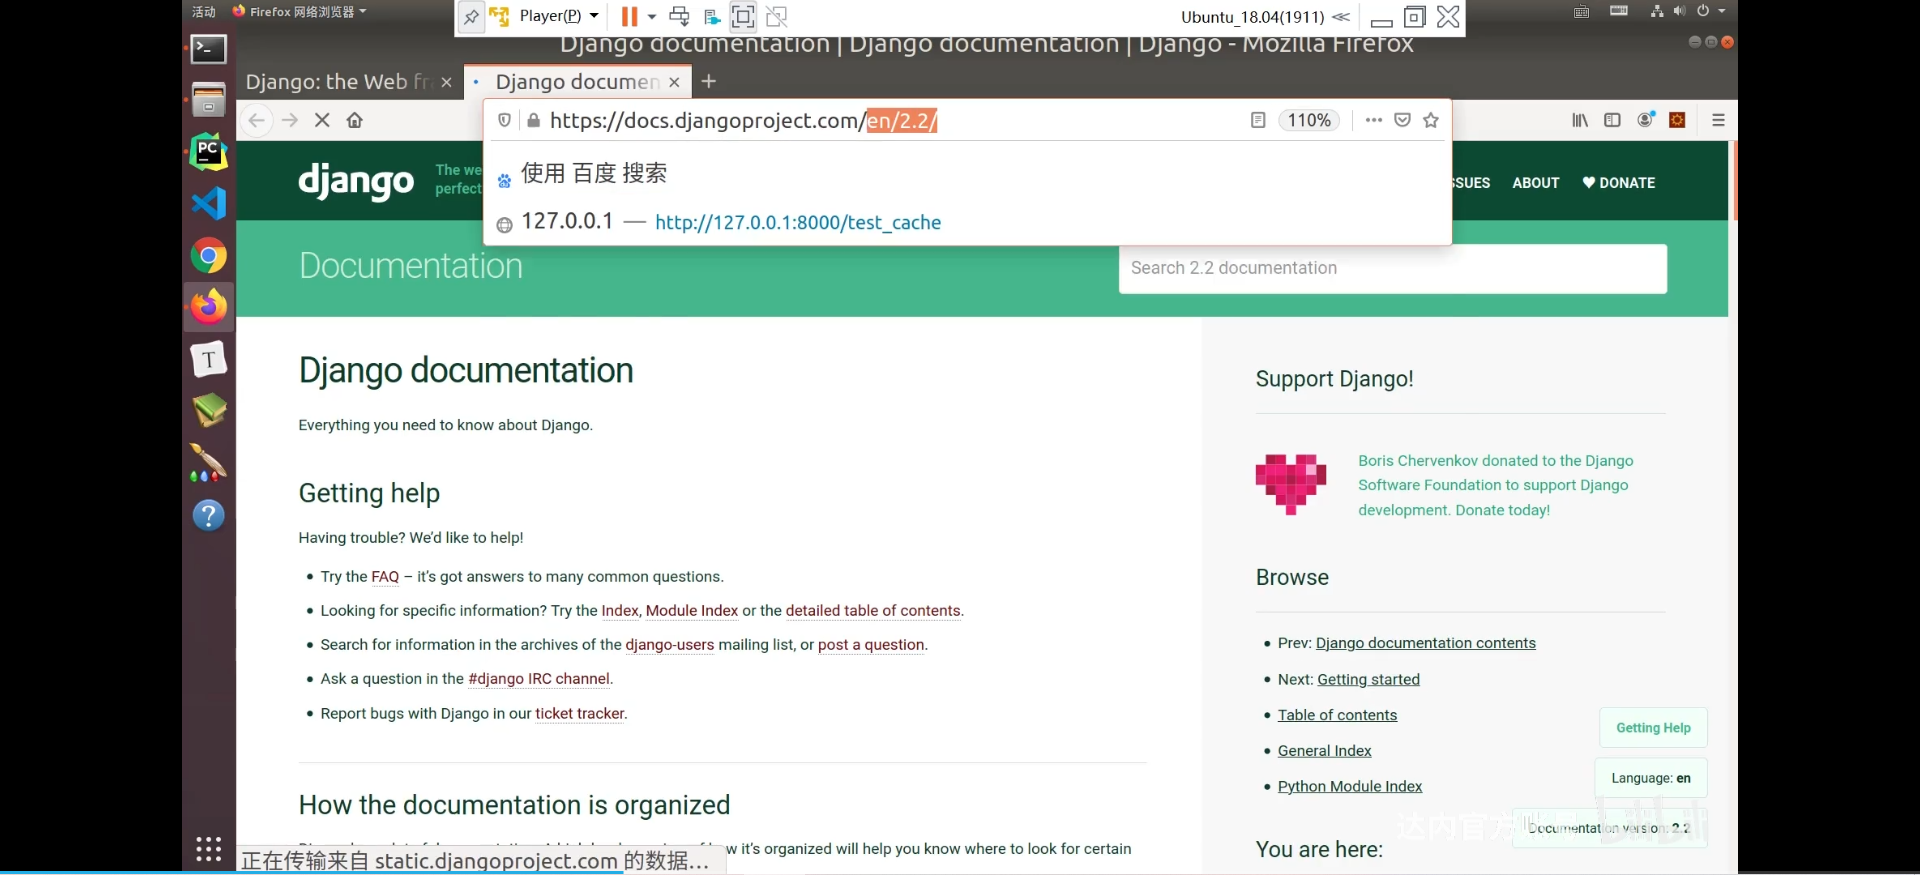Launch PyCharm from the dock
The height and width of the screenshot is (875, 1920).
coord(209,152)
